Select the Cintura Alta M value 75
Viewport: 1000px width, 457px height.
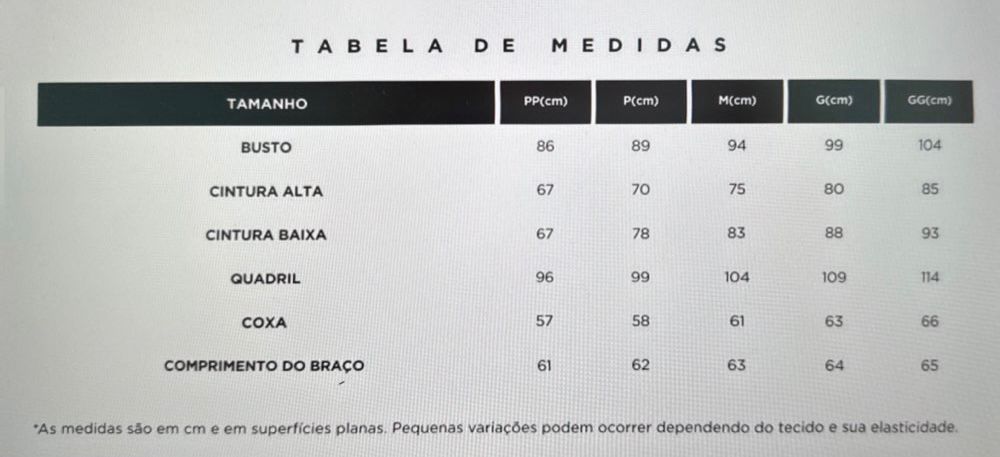(x=737, y=190)
